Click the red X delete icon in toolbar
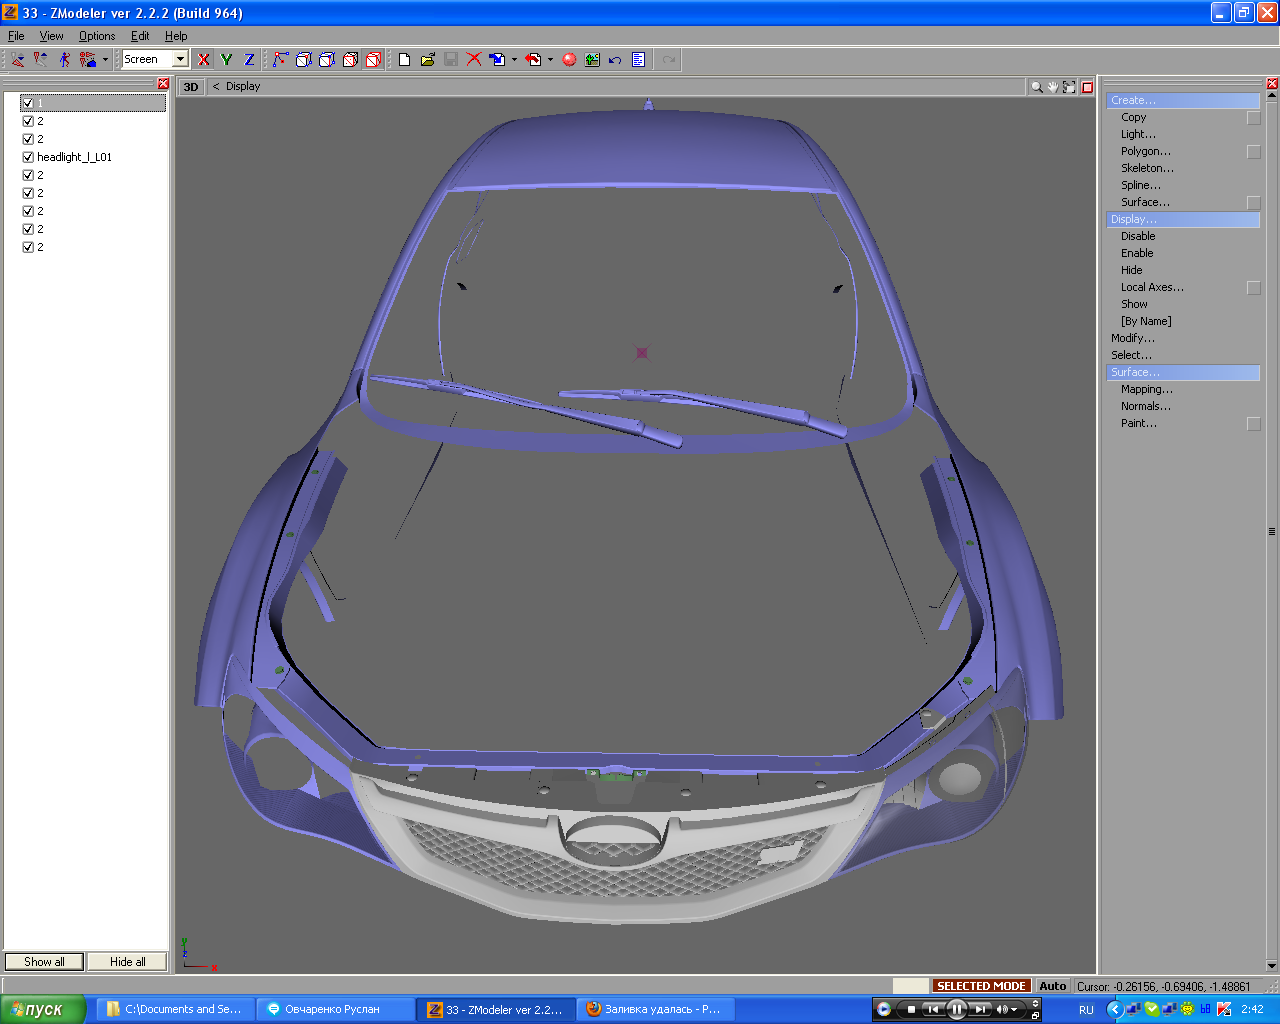1280x1024 pixels. 474,60
